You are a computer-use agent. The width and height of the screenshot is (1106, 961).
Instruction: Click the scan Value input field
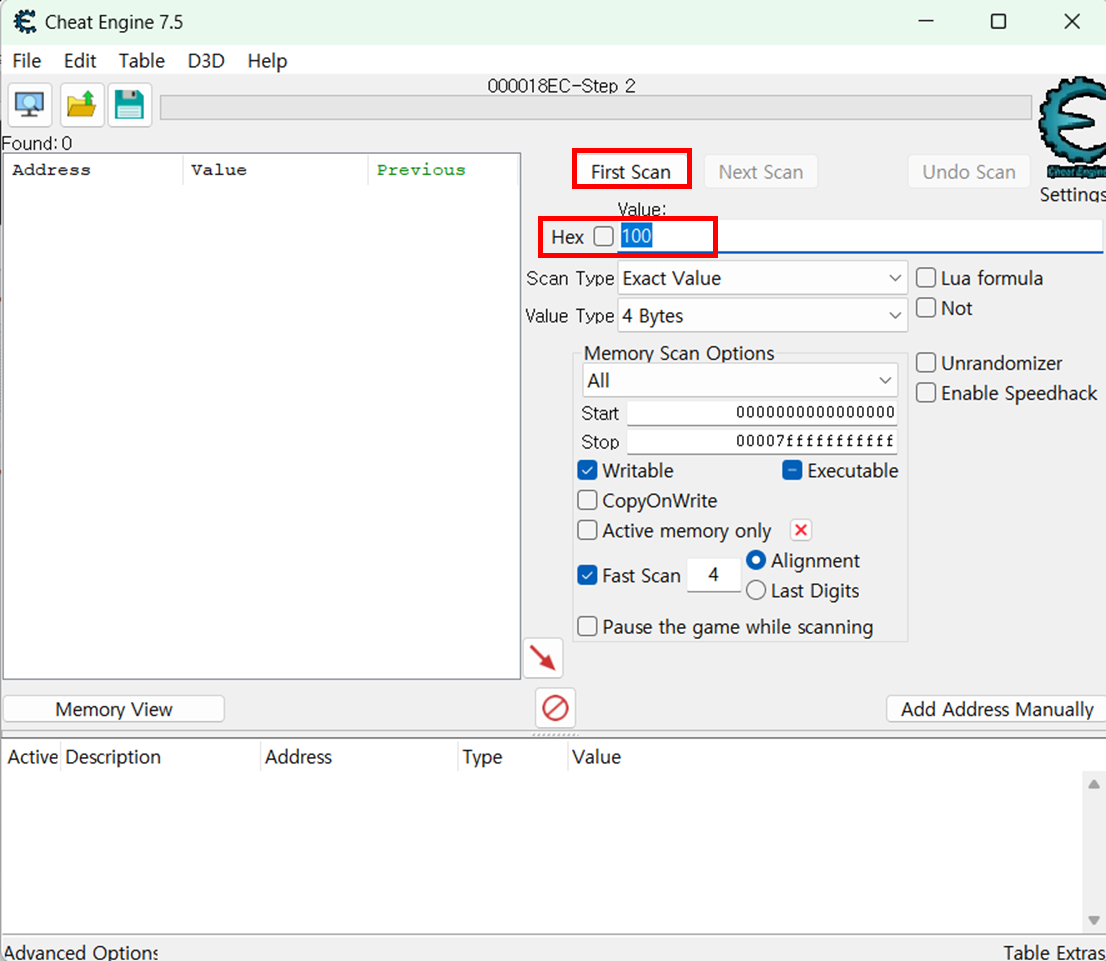[861, 236]
